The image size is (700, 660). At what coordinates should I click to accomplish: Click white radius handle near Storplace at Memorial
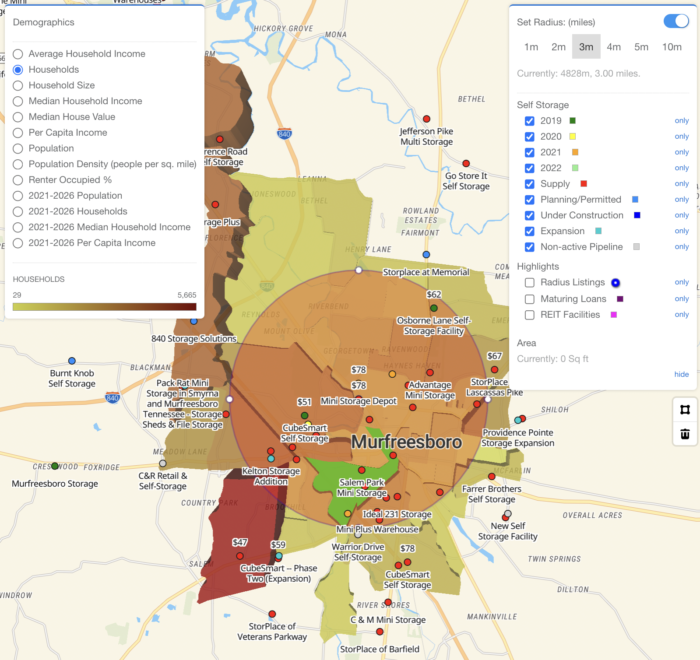point(359,271)
